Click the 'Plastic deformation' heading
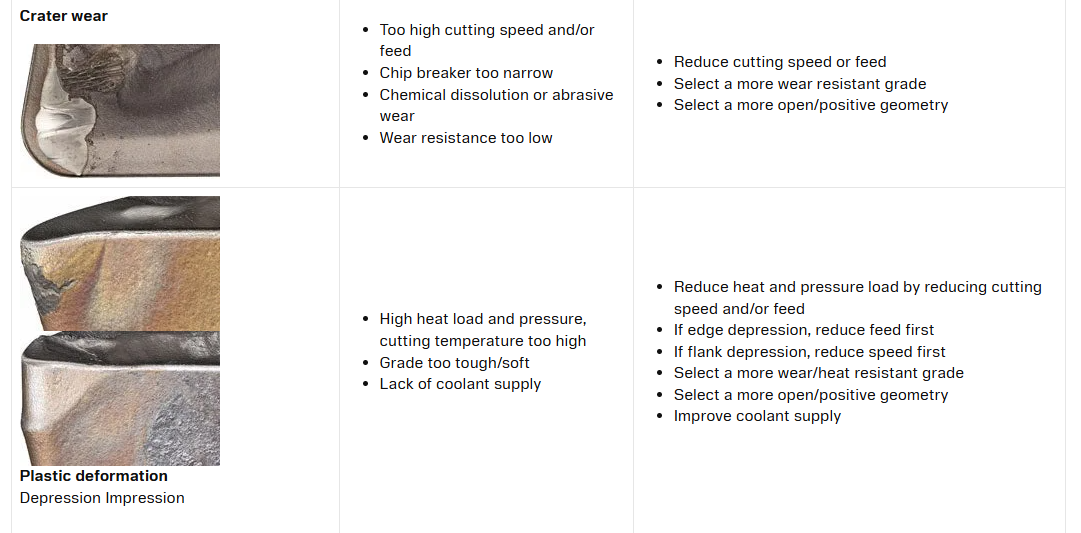 tap(94, 476)
